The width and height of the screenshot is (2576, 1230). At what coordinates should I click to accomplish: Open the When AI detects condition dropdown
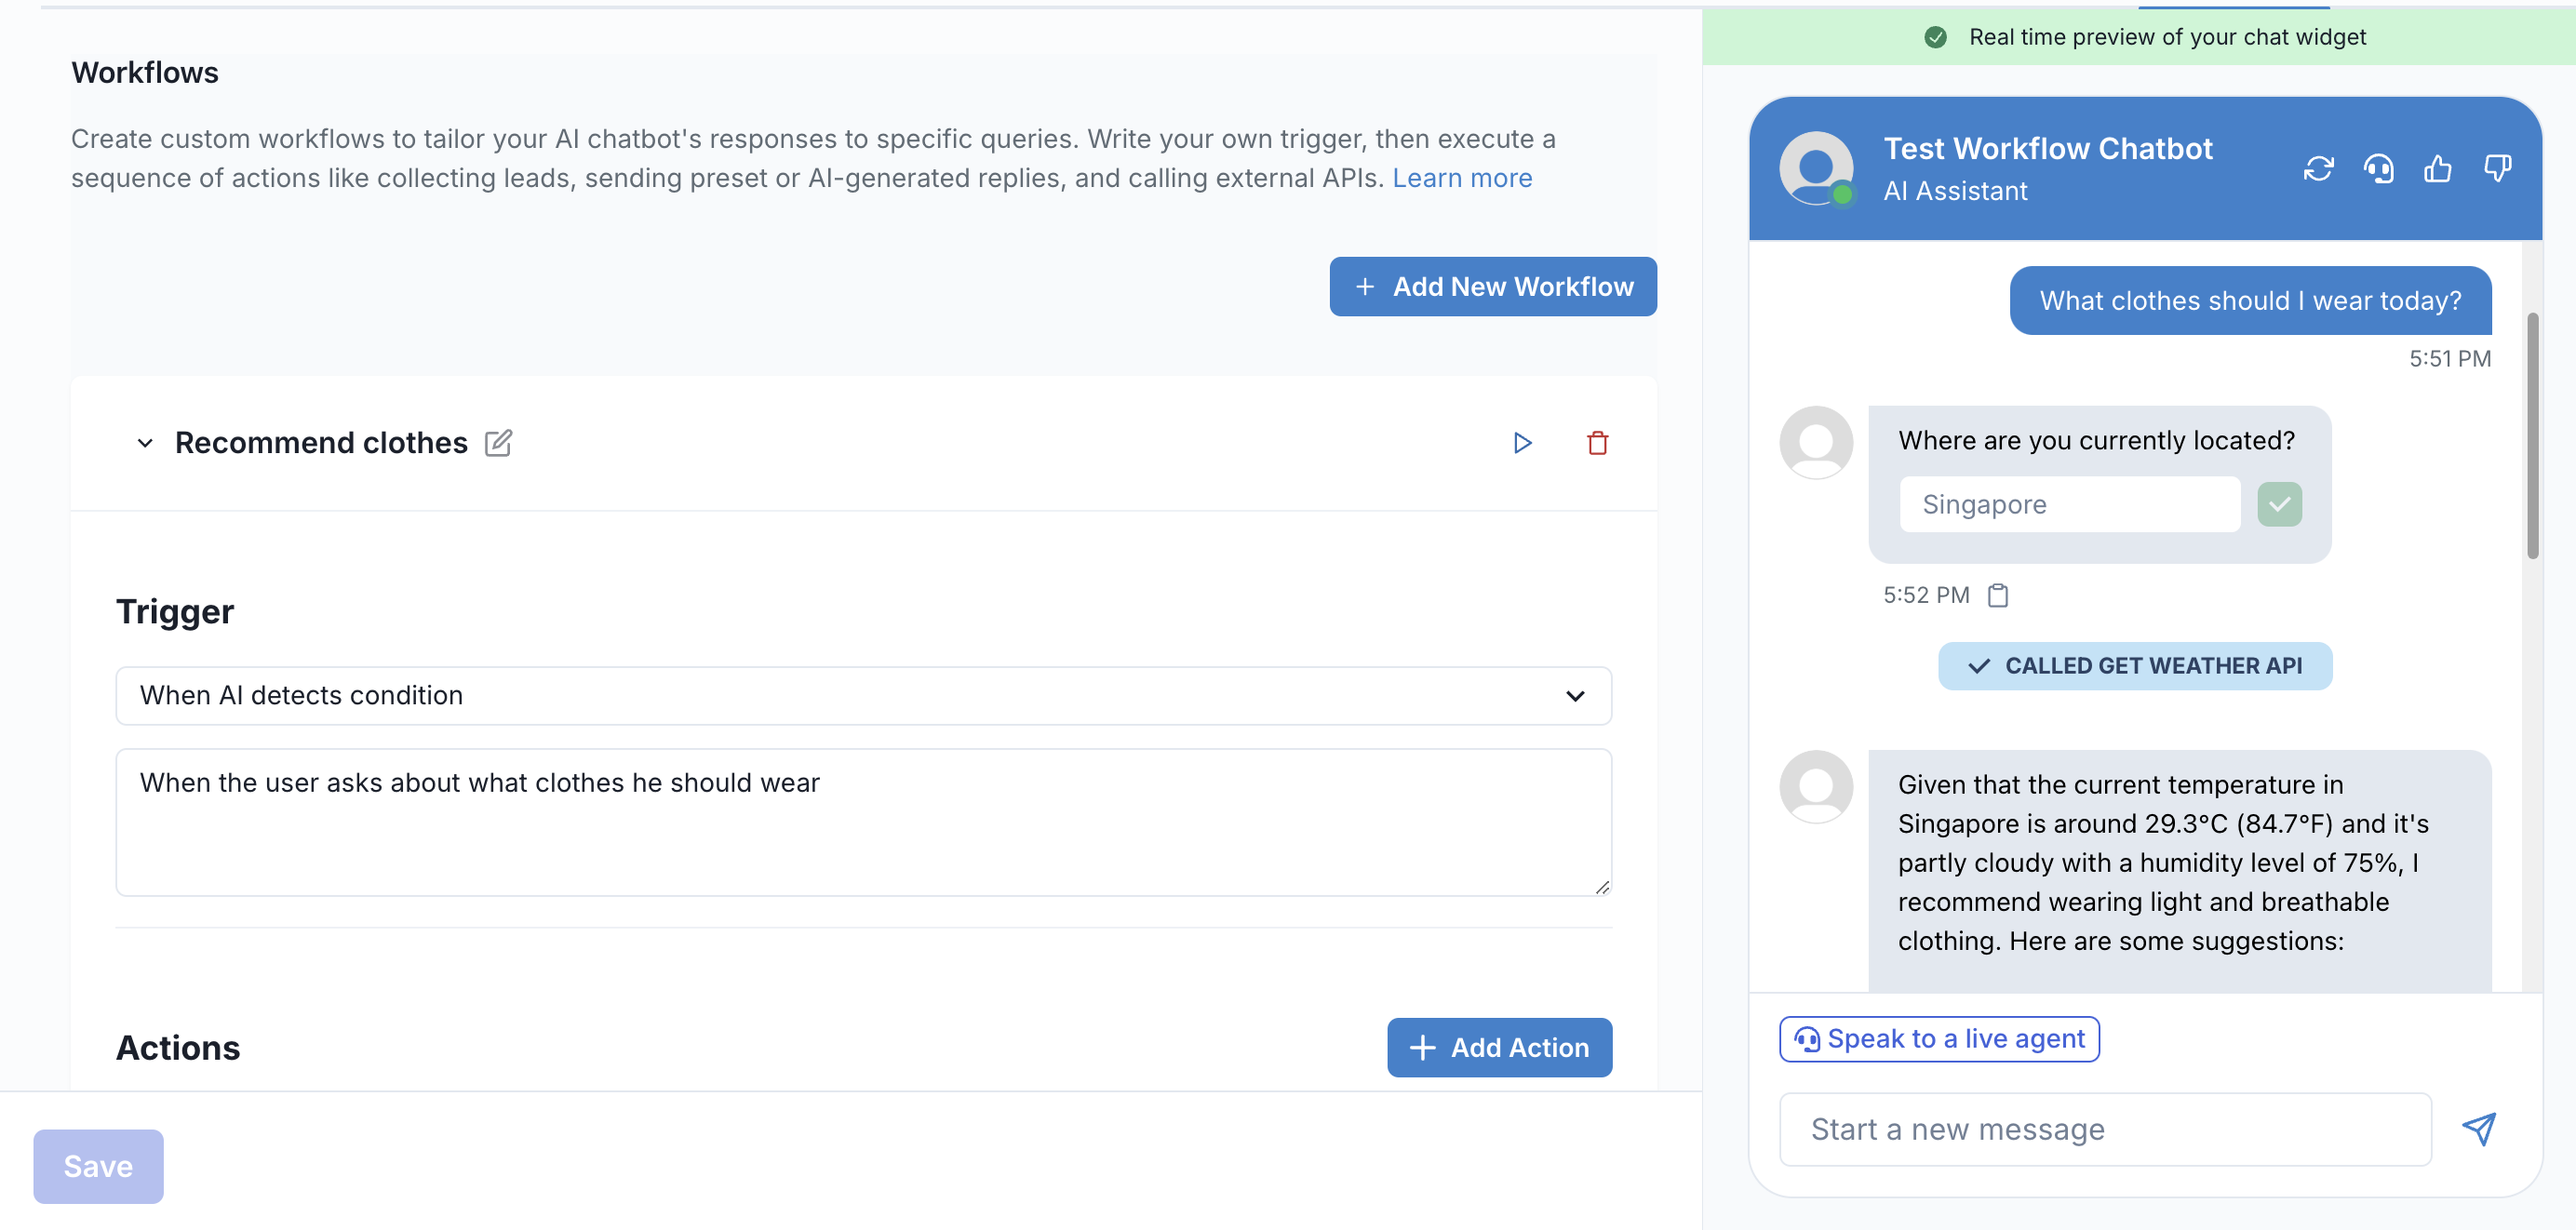pos(863,695)
